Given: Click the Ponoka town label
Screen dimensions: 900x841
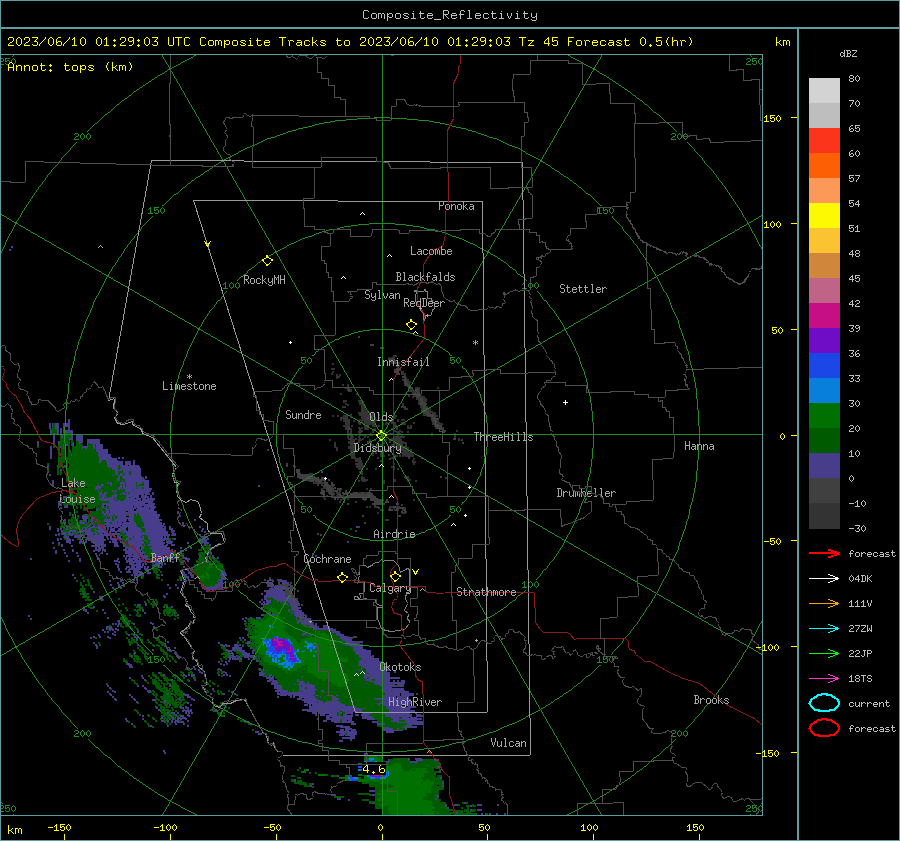Looking at the screenshot, I should pyautogui.click(x=456, y=206).
